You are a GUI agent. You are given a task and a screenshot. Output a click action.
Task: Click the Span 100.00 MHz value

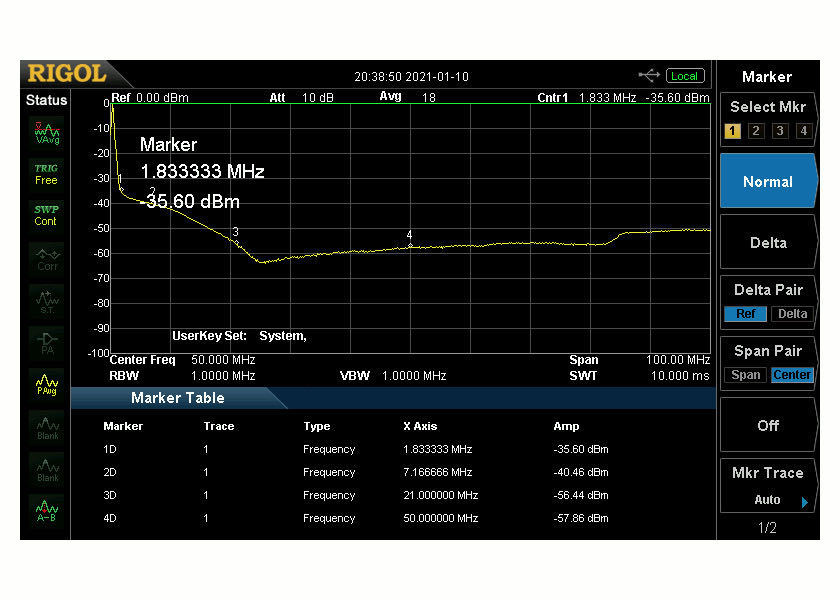click(x=678, y=360)
